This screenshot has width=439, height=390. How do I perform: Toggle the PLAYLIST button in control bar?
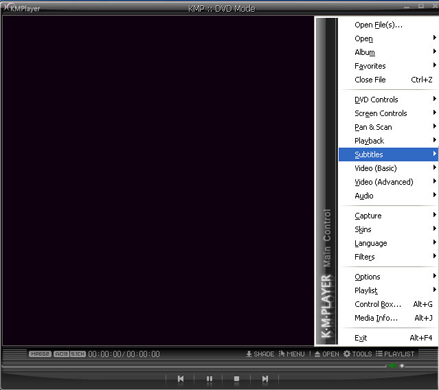(x=395, y=354)
